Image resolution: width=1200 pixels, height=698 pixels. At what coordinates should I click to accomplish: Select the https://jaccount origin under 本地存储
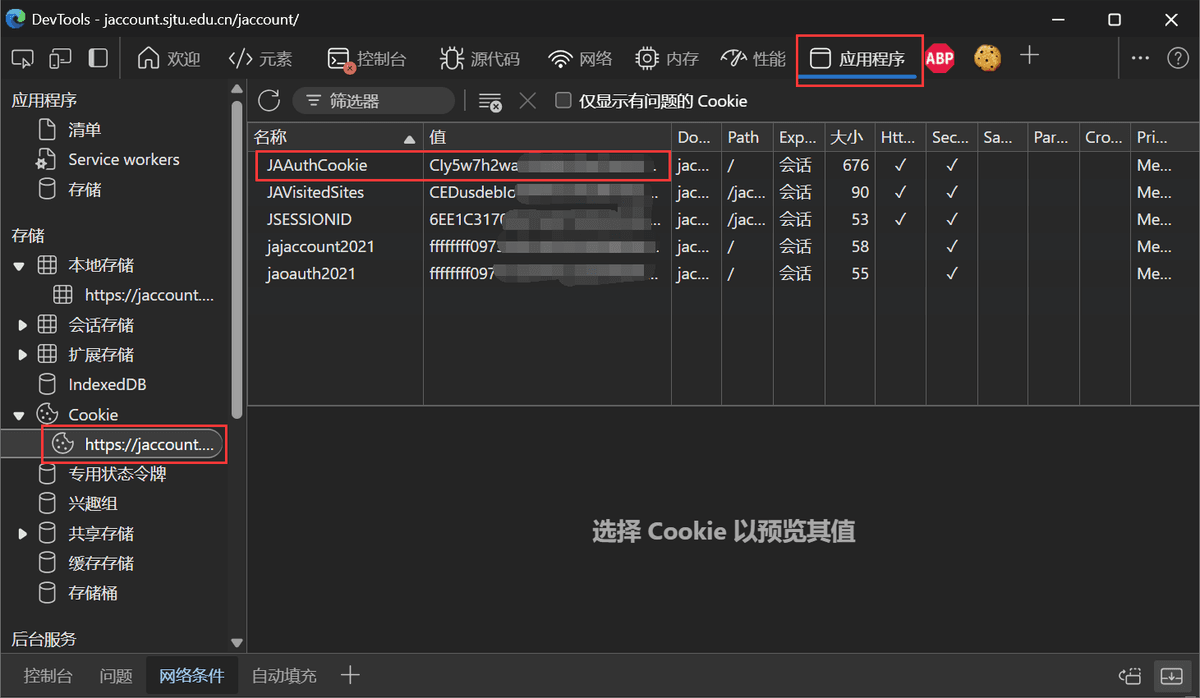149,295
